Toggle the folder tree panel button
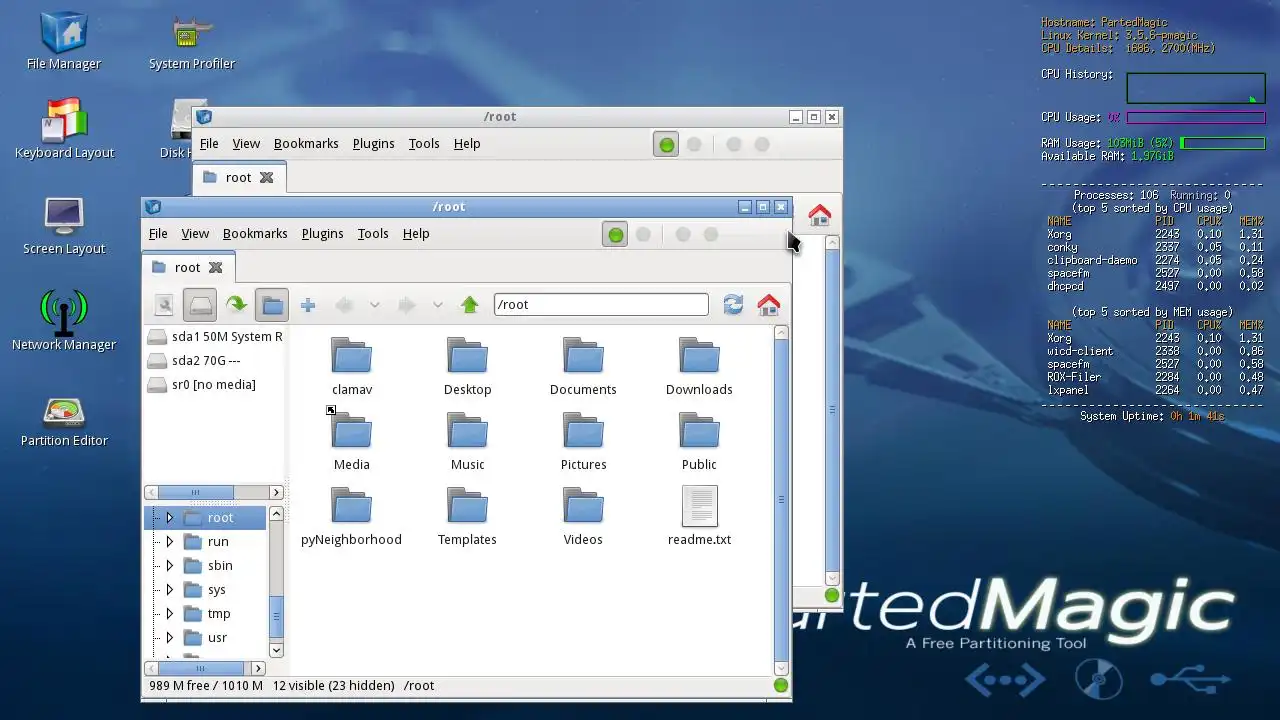This screenshot has width=1280, height=720. click(x=272, y=305)
